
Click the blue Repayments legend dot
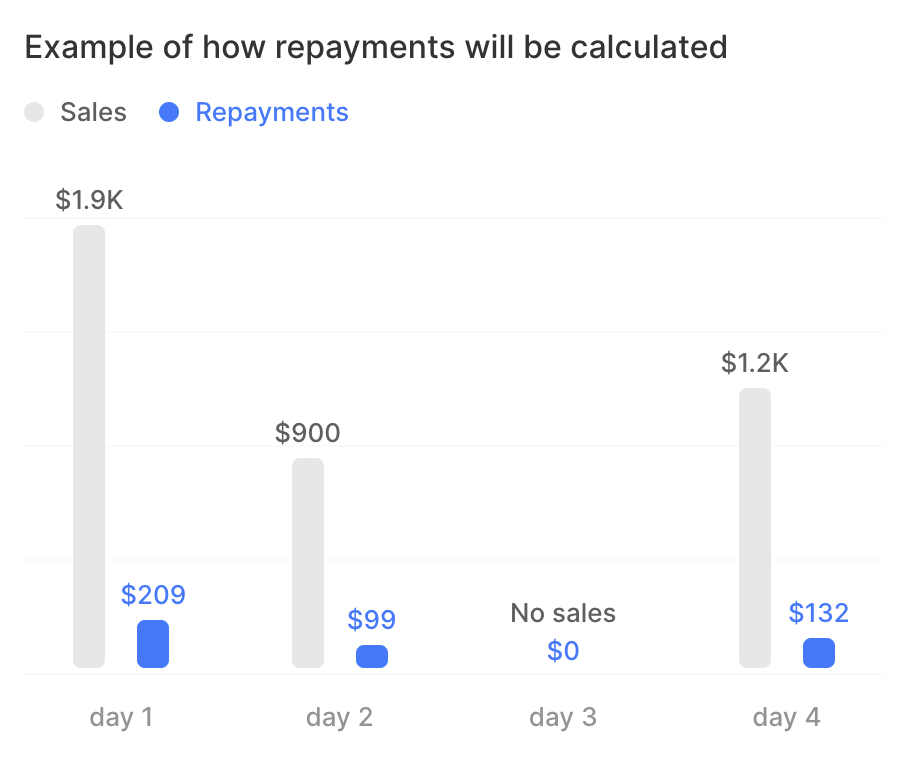[169, 112]
